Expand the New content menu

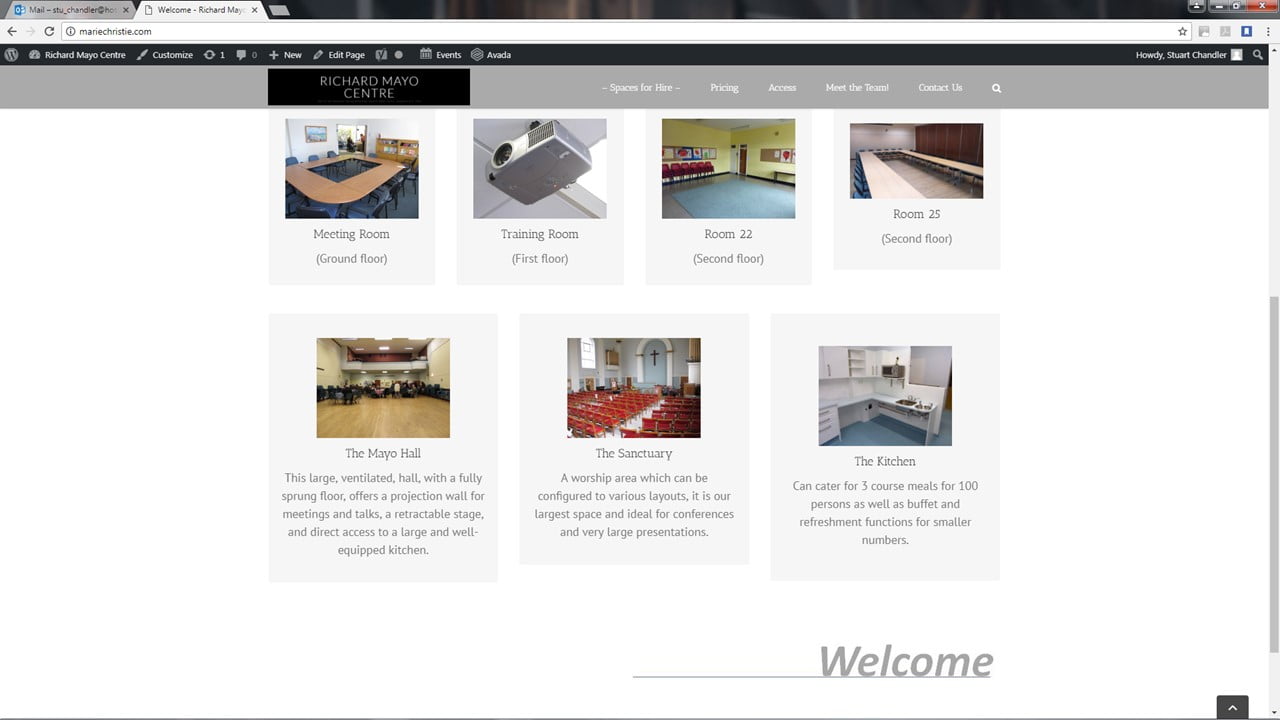coord(285,55)
